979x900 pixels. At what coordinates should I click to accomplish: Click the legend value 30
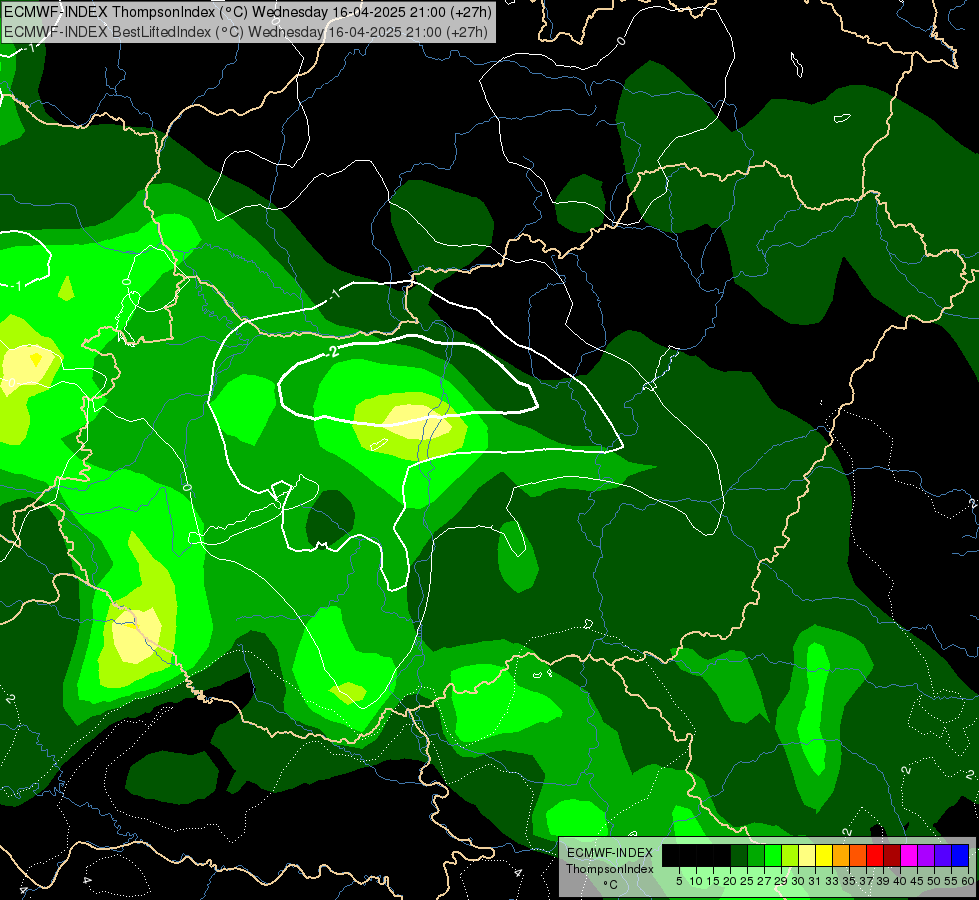(x=798, y=881)
